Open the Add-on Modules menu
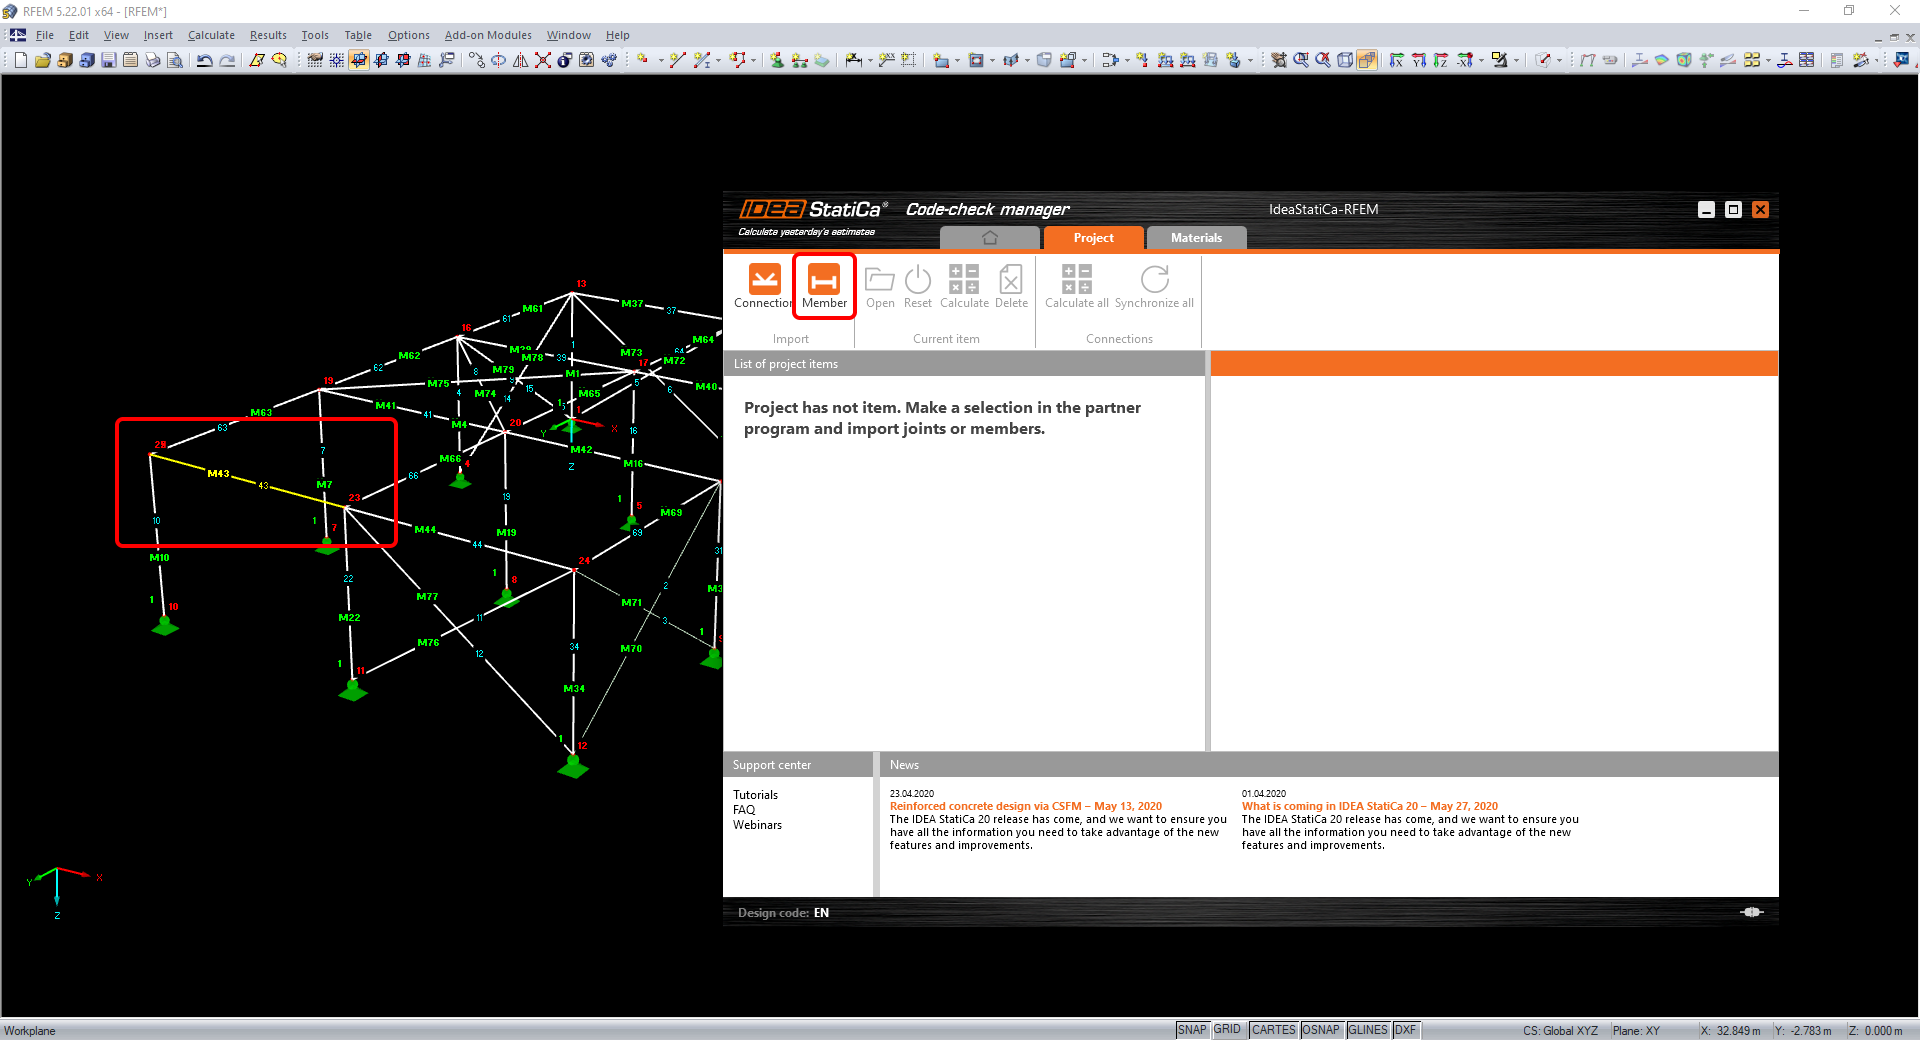 [488, 35]
